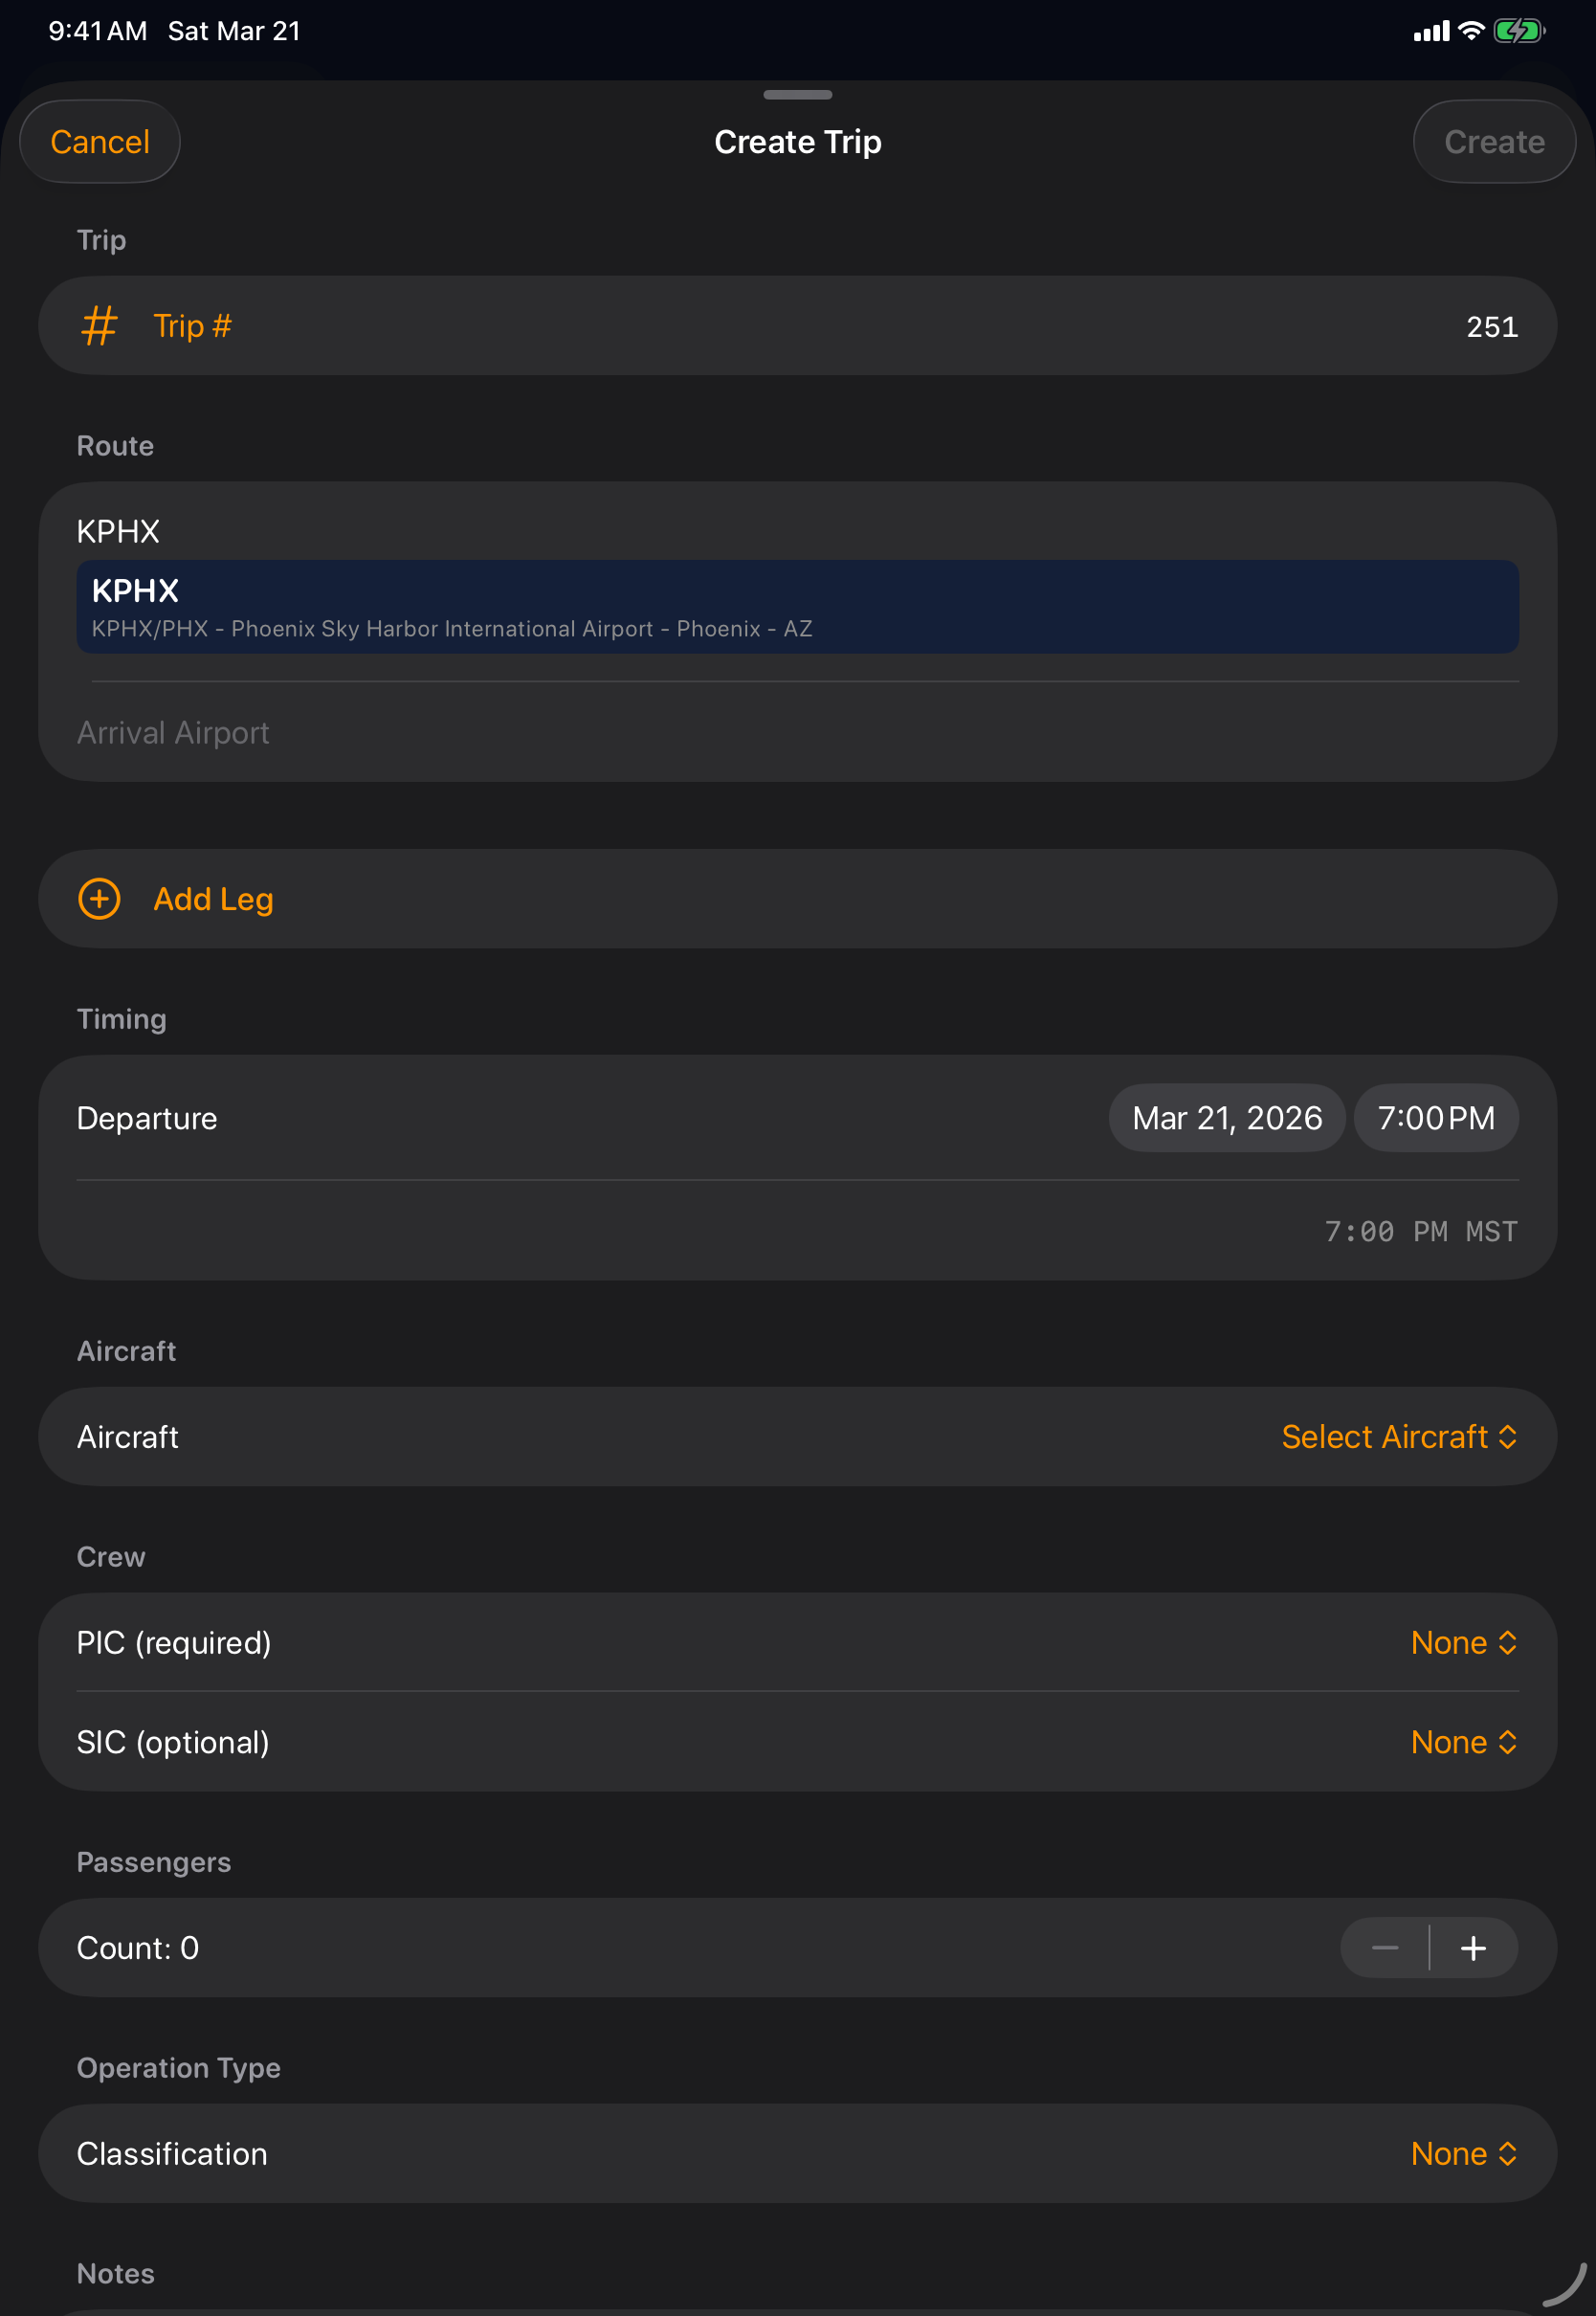This screenshot has height=2316, width=1596.
Task: Open the 7:00 PM departure time picker
Action: coord(1435,1118)
